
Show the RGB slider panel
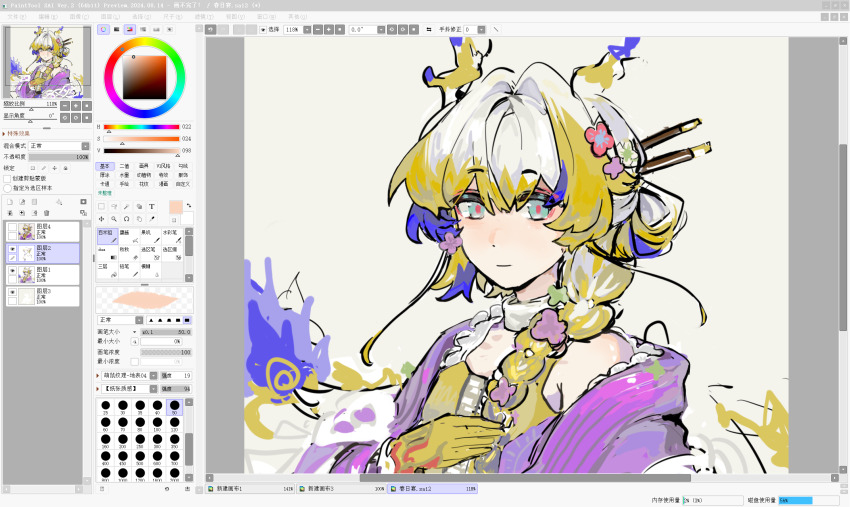tap(117, 29)
